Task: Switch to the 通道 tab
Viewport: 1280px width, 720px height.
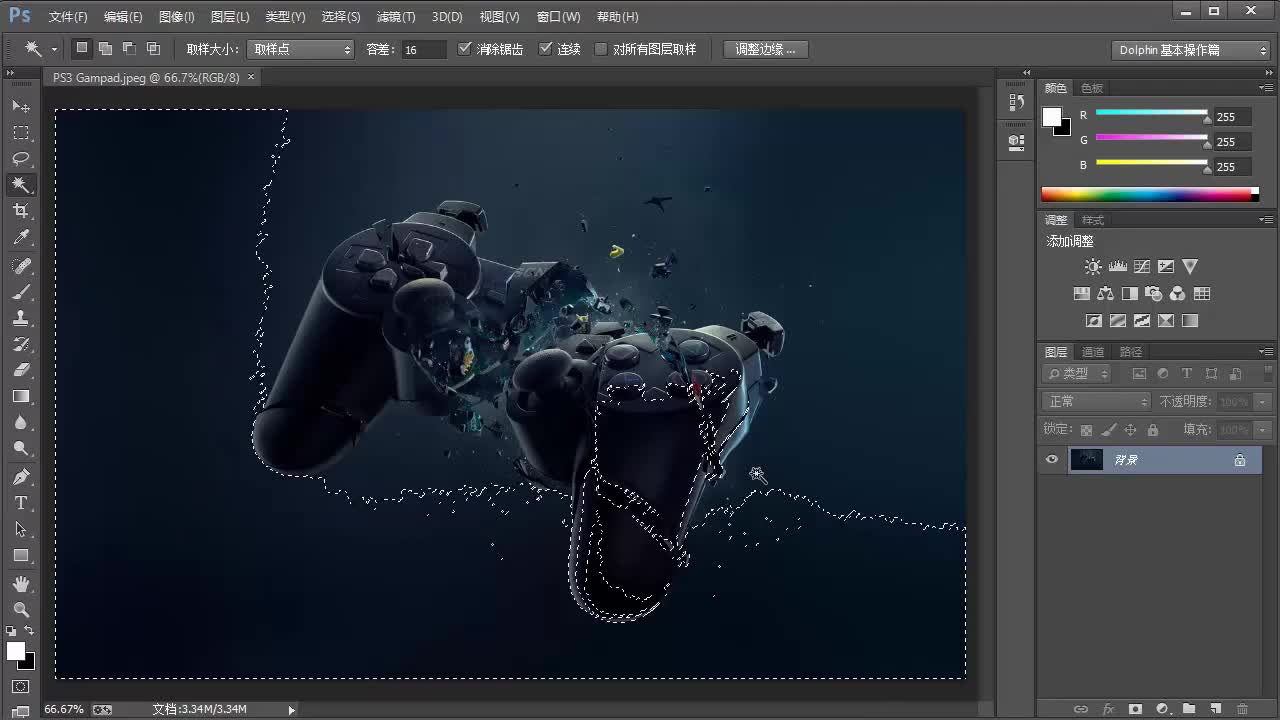Action: pyautogui.click(x=1092, y=351)
